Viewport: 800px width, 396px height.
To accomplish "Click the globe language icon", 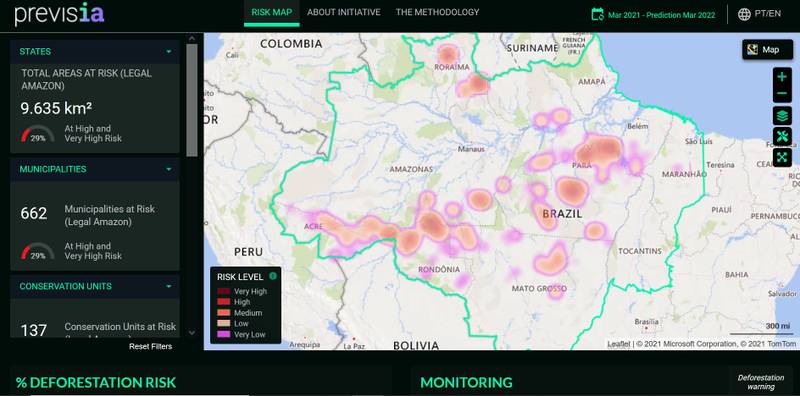I will [744, 14].
